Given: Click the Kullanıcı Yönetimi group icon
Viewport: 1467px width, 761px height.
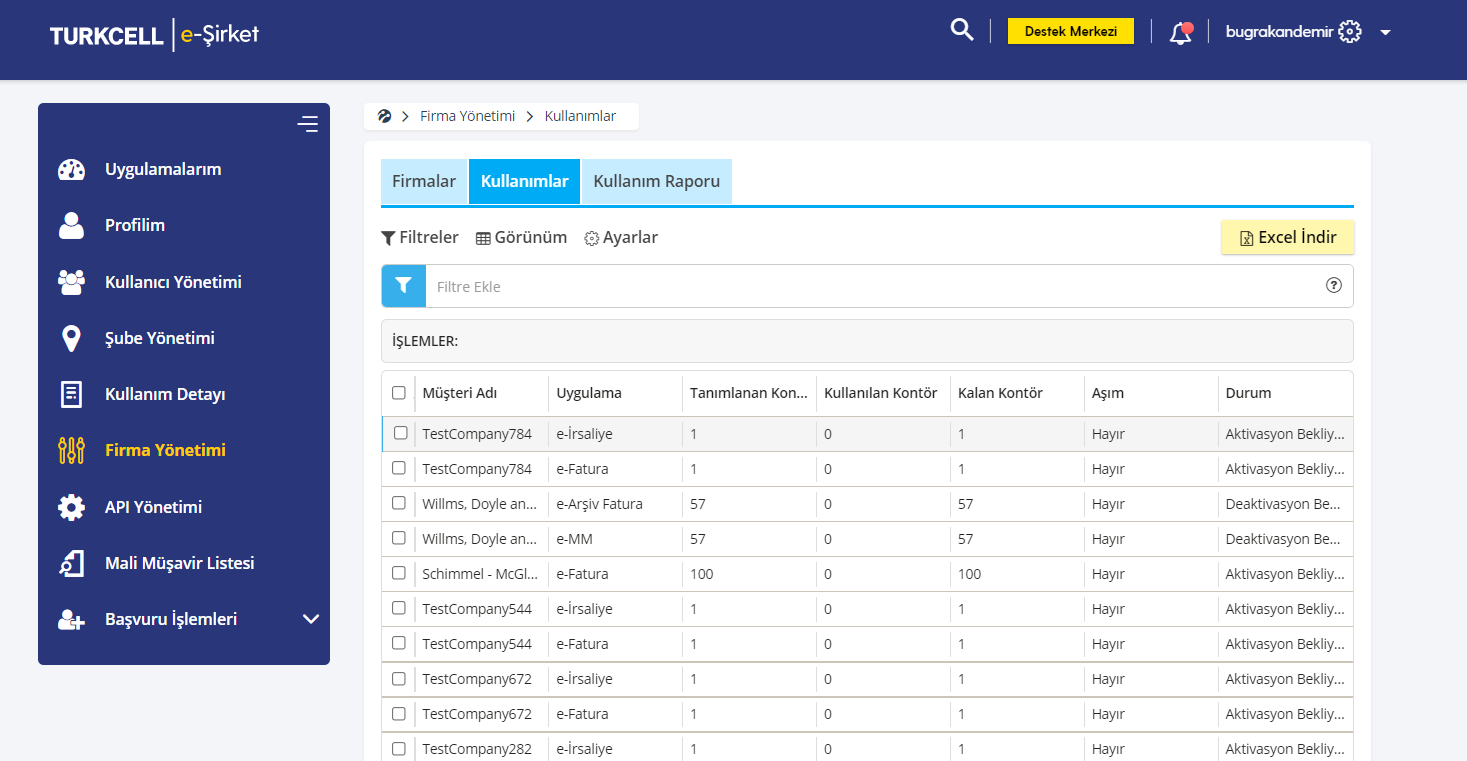Looking at the screenshot, I should [x=72, y=282].
